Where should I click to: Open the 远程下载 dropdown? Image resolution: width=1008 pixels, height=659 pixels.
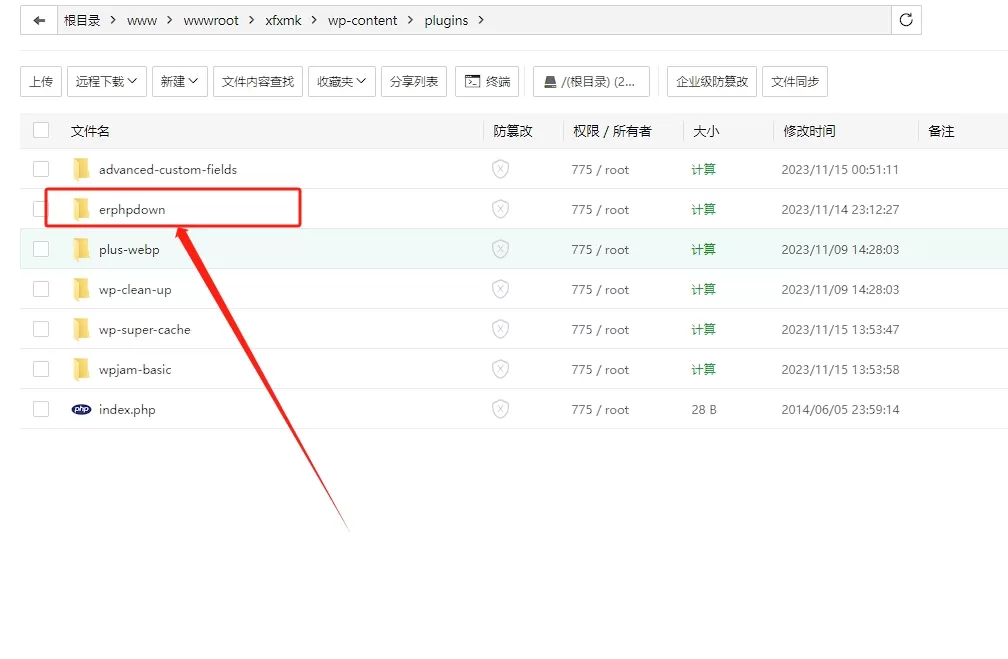click(106, 81)
